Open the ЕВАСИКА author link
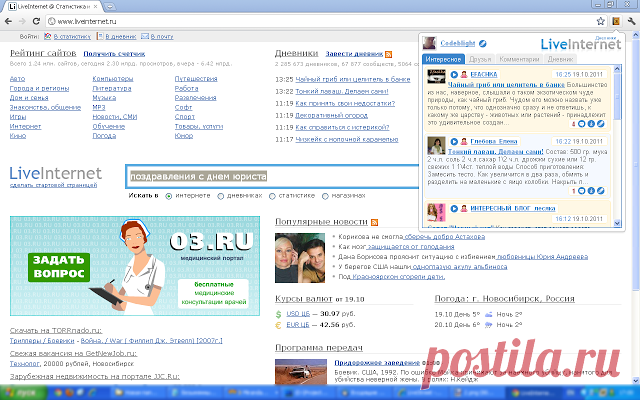 [x=484, y=74]
